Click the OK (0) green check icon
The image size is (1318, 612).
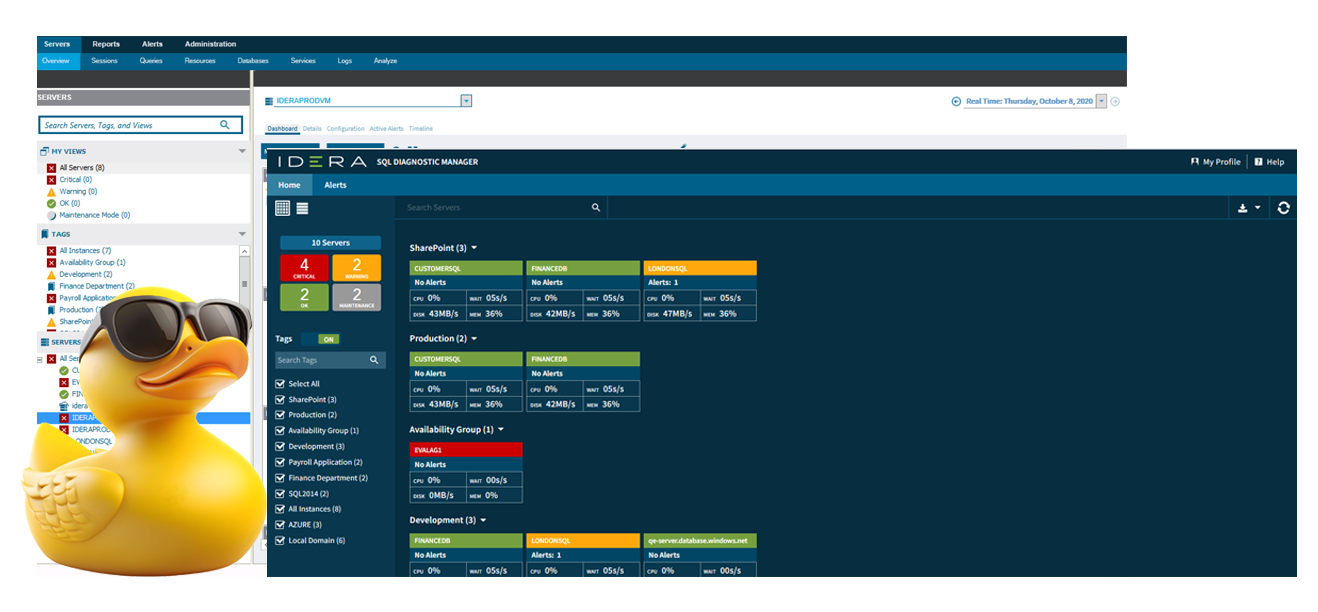point(51,203)
